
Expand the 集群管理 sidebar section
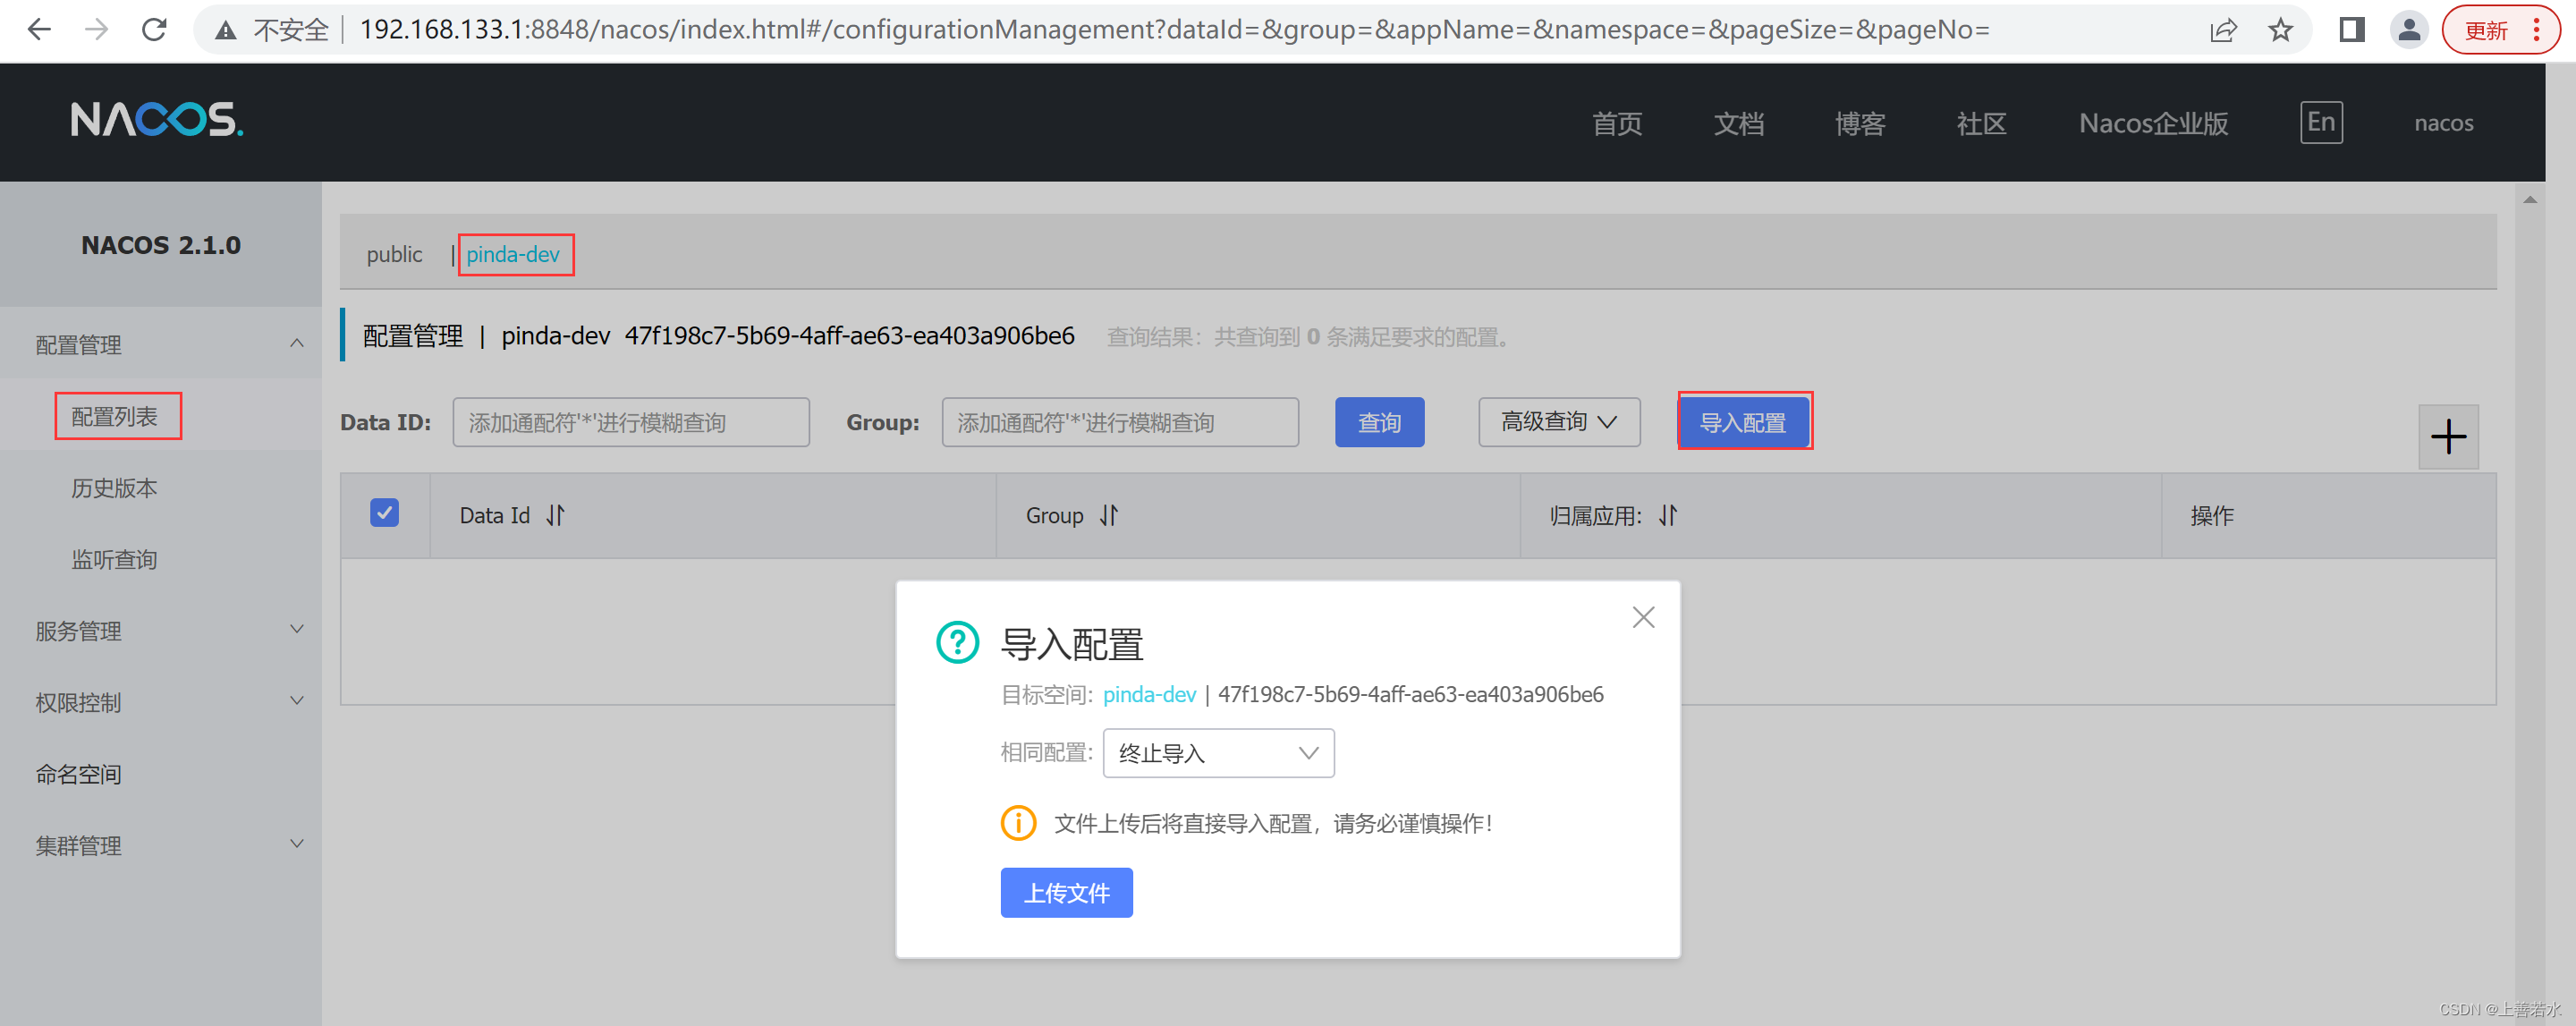[x=161, y=845]
